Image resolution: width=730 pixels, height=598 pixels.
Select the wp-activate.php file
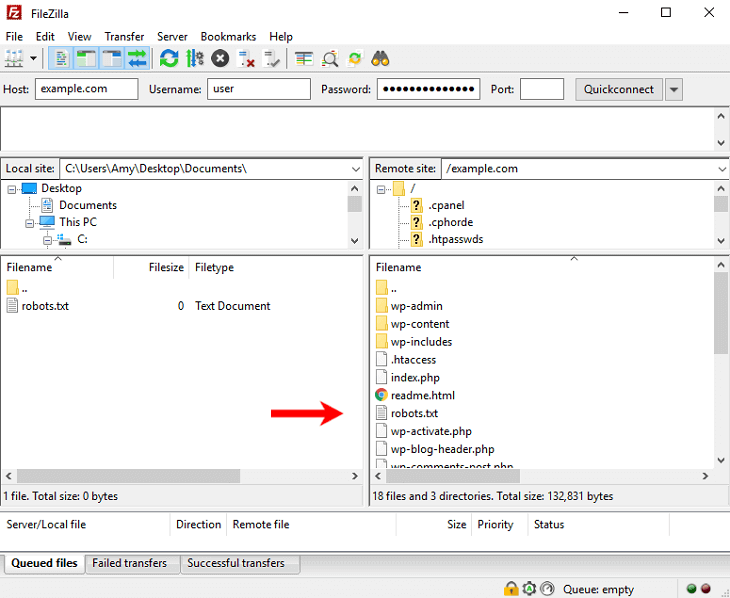[x=431, y=431]
